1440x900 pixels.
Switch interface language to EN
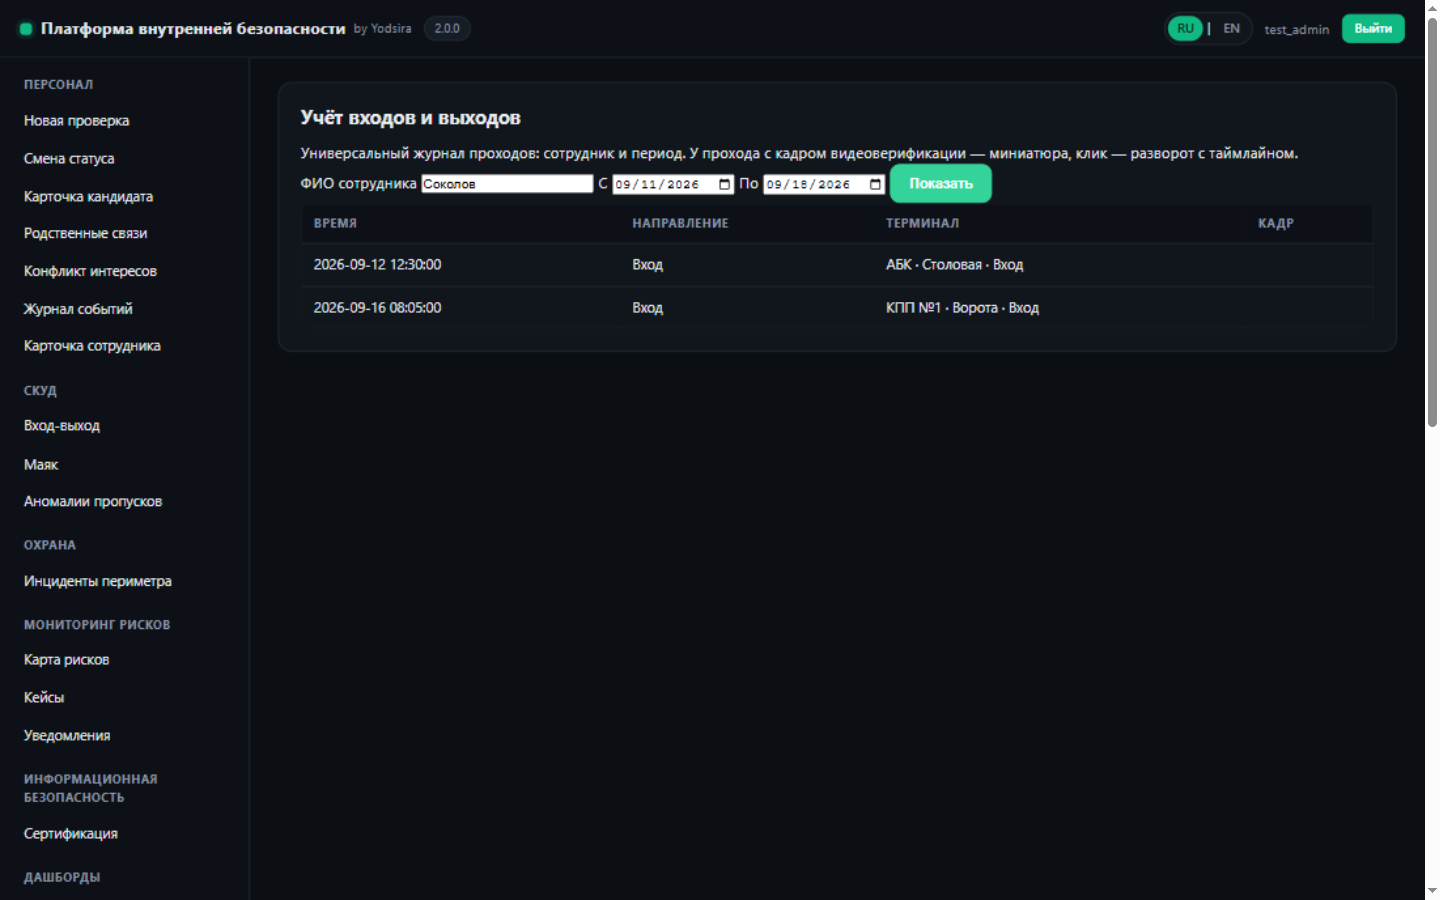[1232, 29]
